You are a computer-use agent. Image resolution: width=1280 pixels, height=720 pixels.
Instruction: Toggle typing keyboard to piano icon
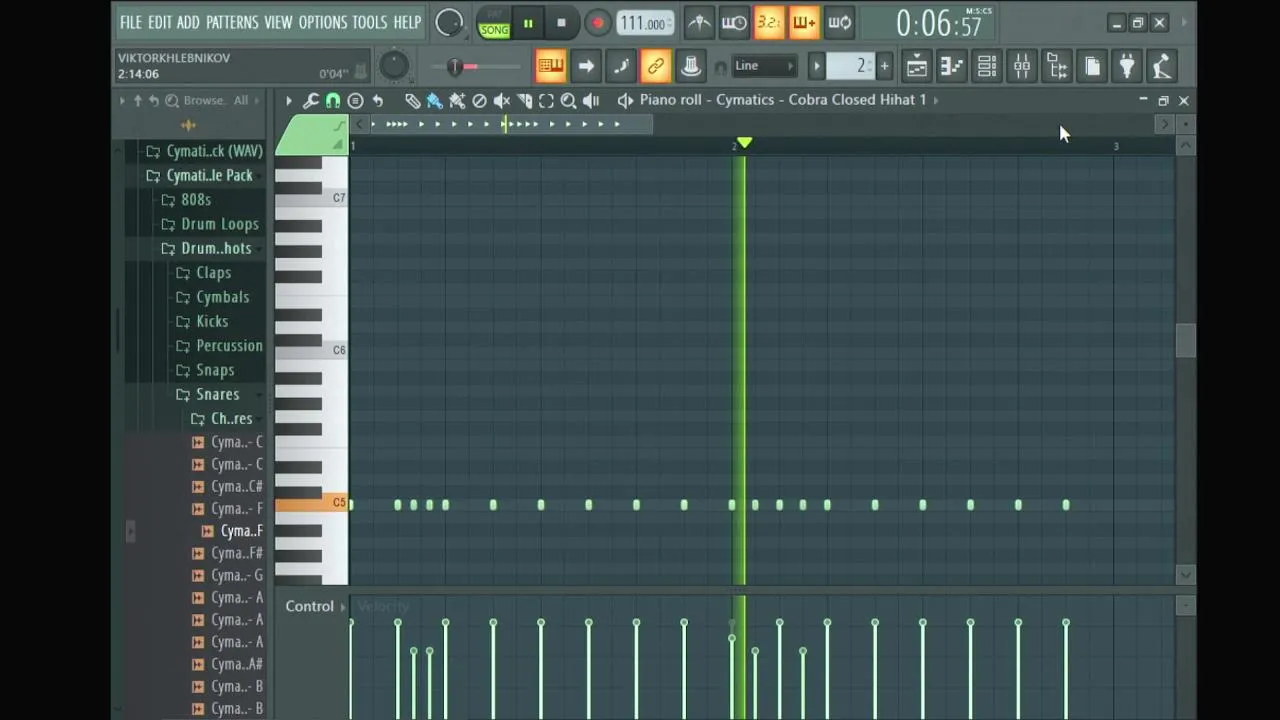(x=550, y=66)
